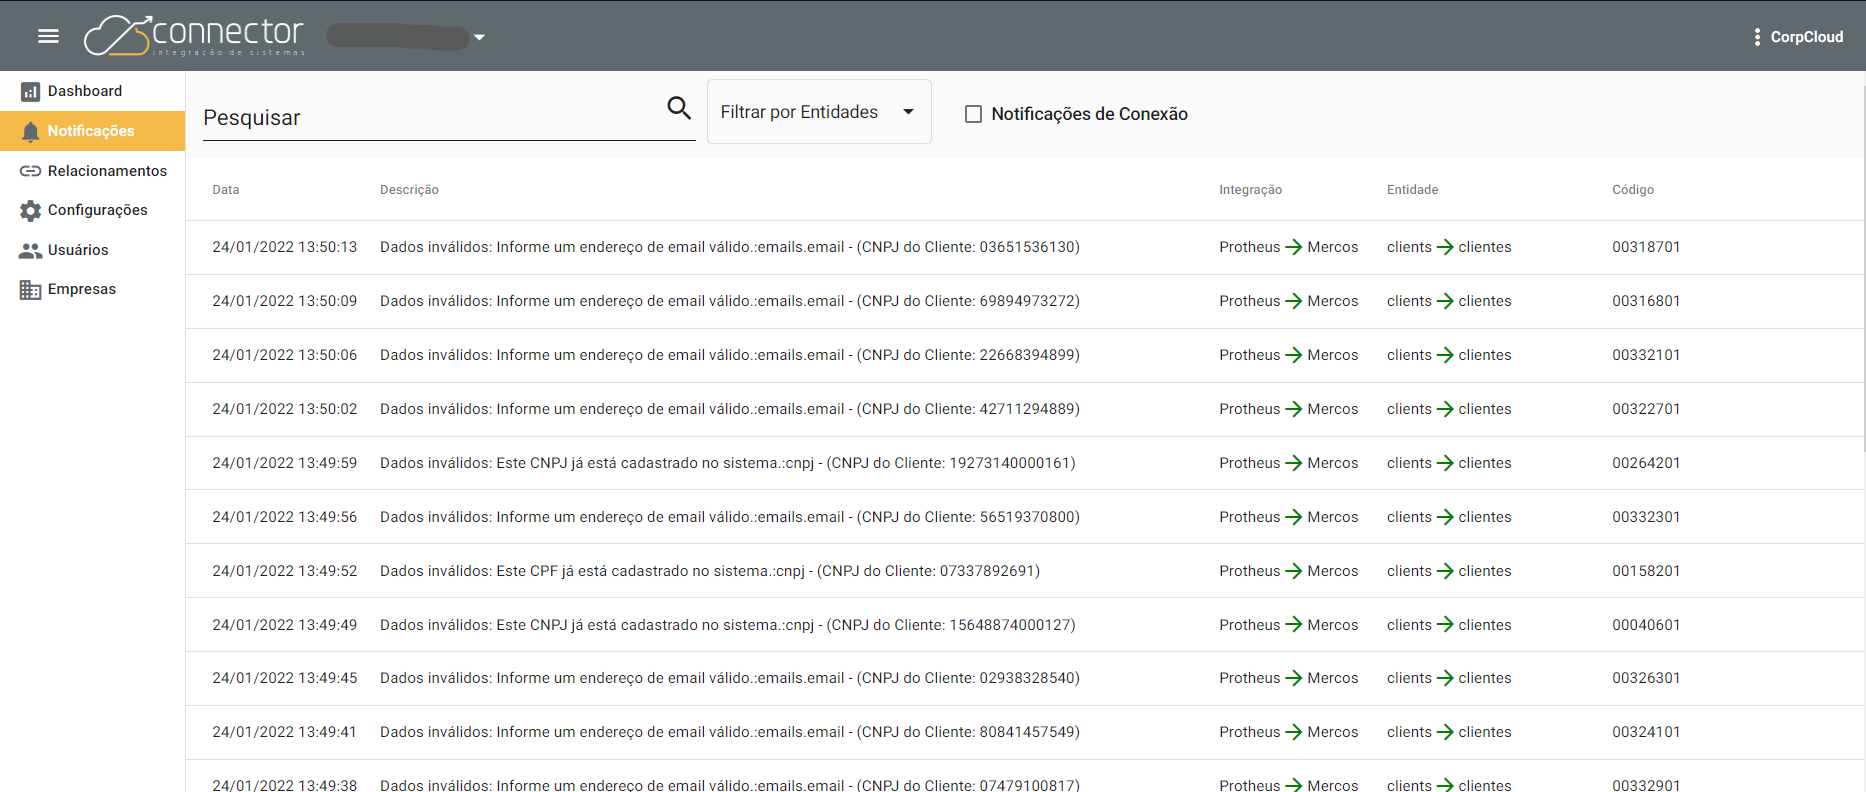
Task: Click code 00318701
Action: [x=1646, y=247]
